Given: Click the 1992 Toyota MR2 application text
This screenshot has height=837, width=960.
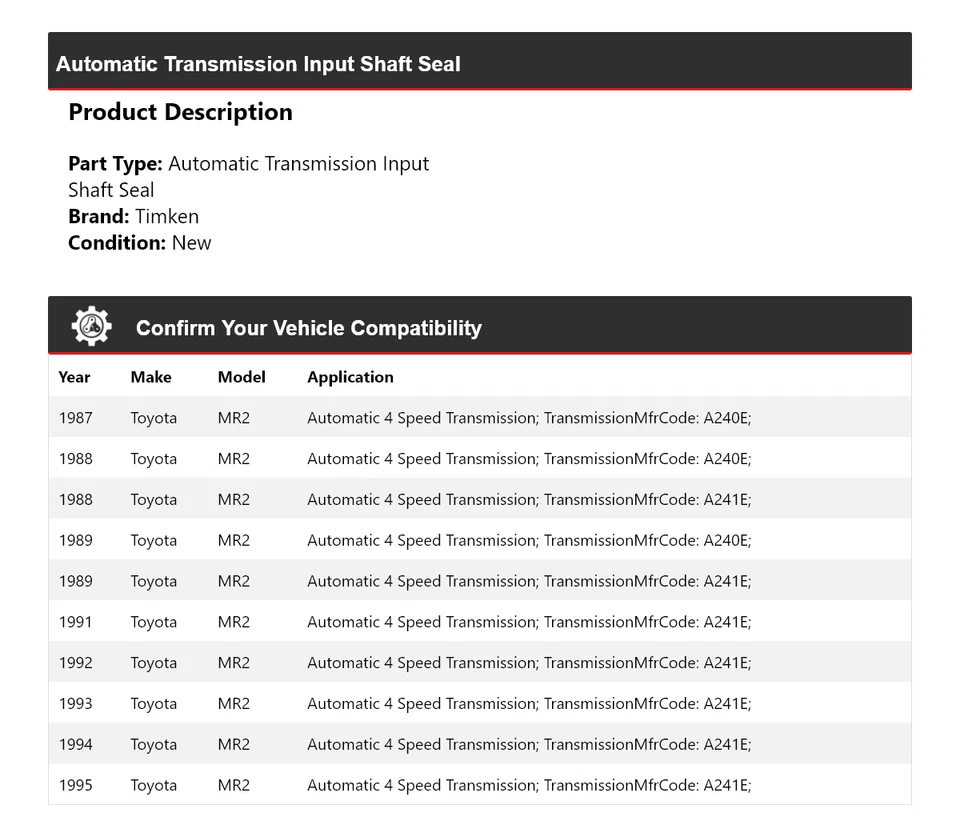Looking at the screenshot, I should pyautogui.click(x=528, y=663).
